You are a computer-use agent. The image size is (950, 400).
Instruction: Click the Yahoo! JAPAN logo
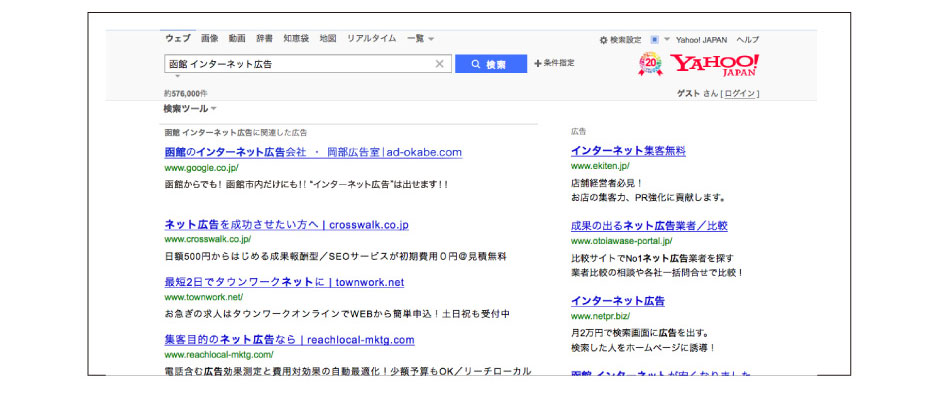pyautogui.click(x=714, y=64)
